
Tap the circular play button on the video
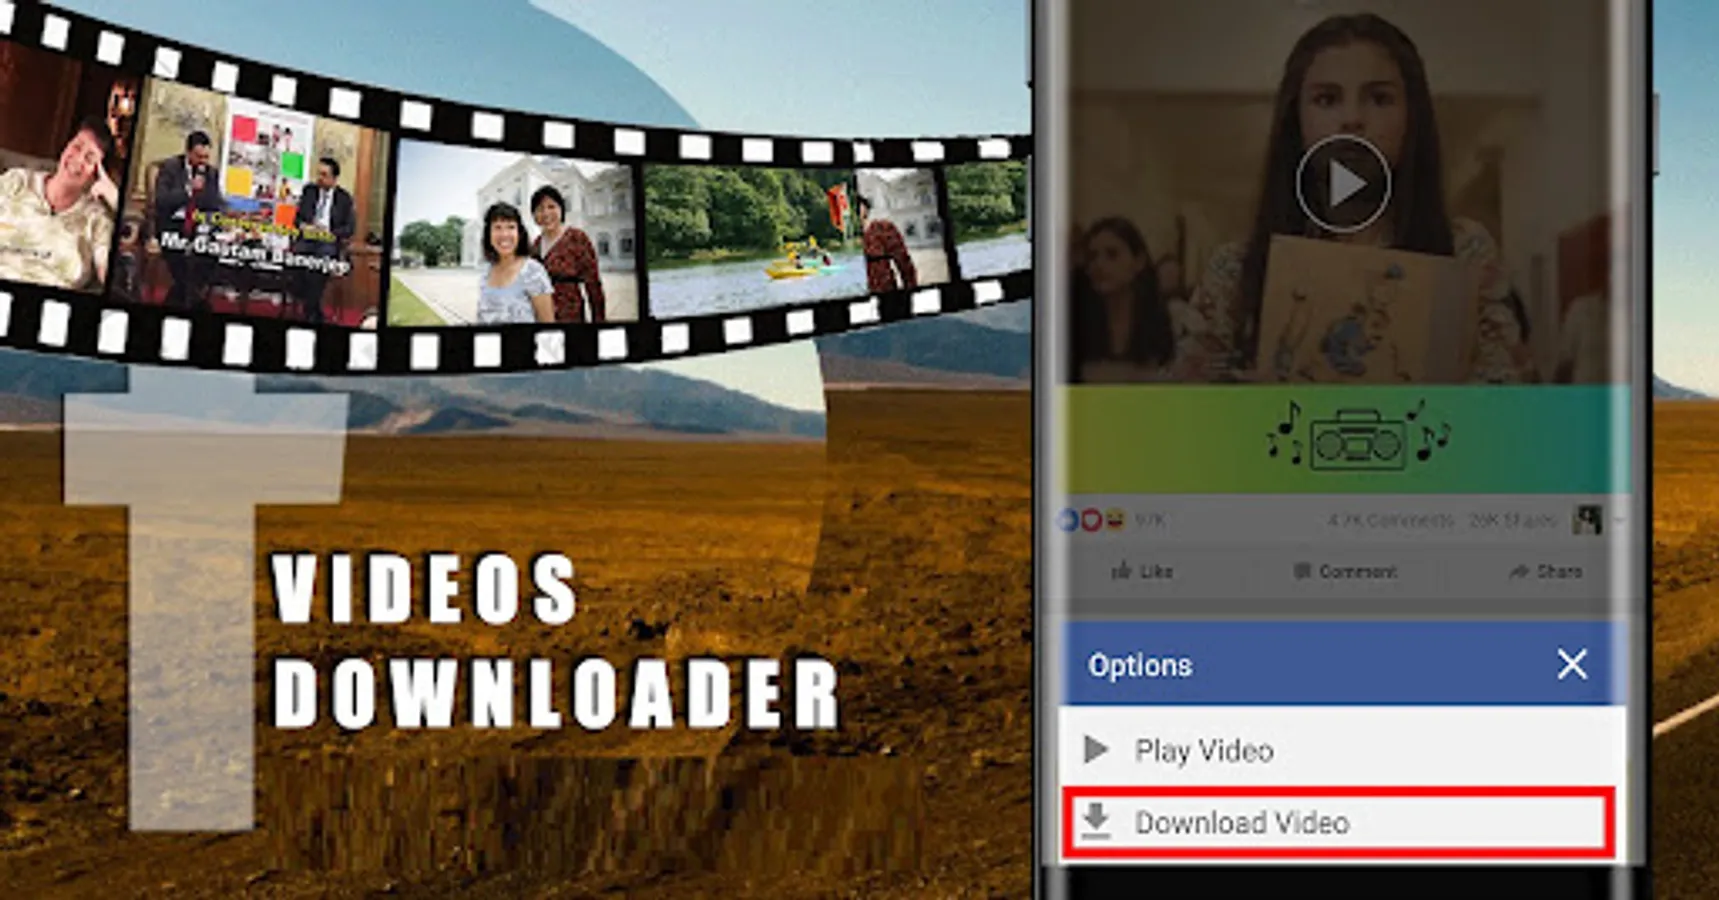point(1343,184)
